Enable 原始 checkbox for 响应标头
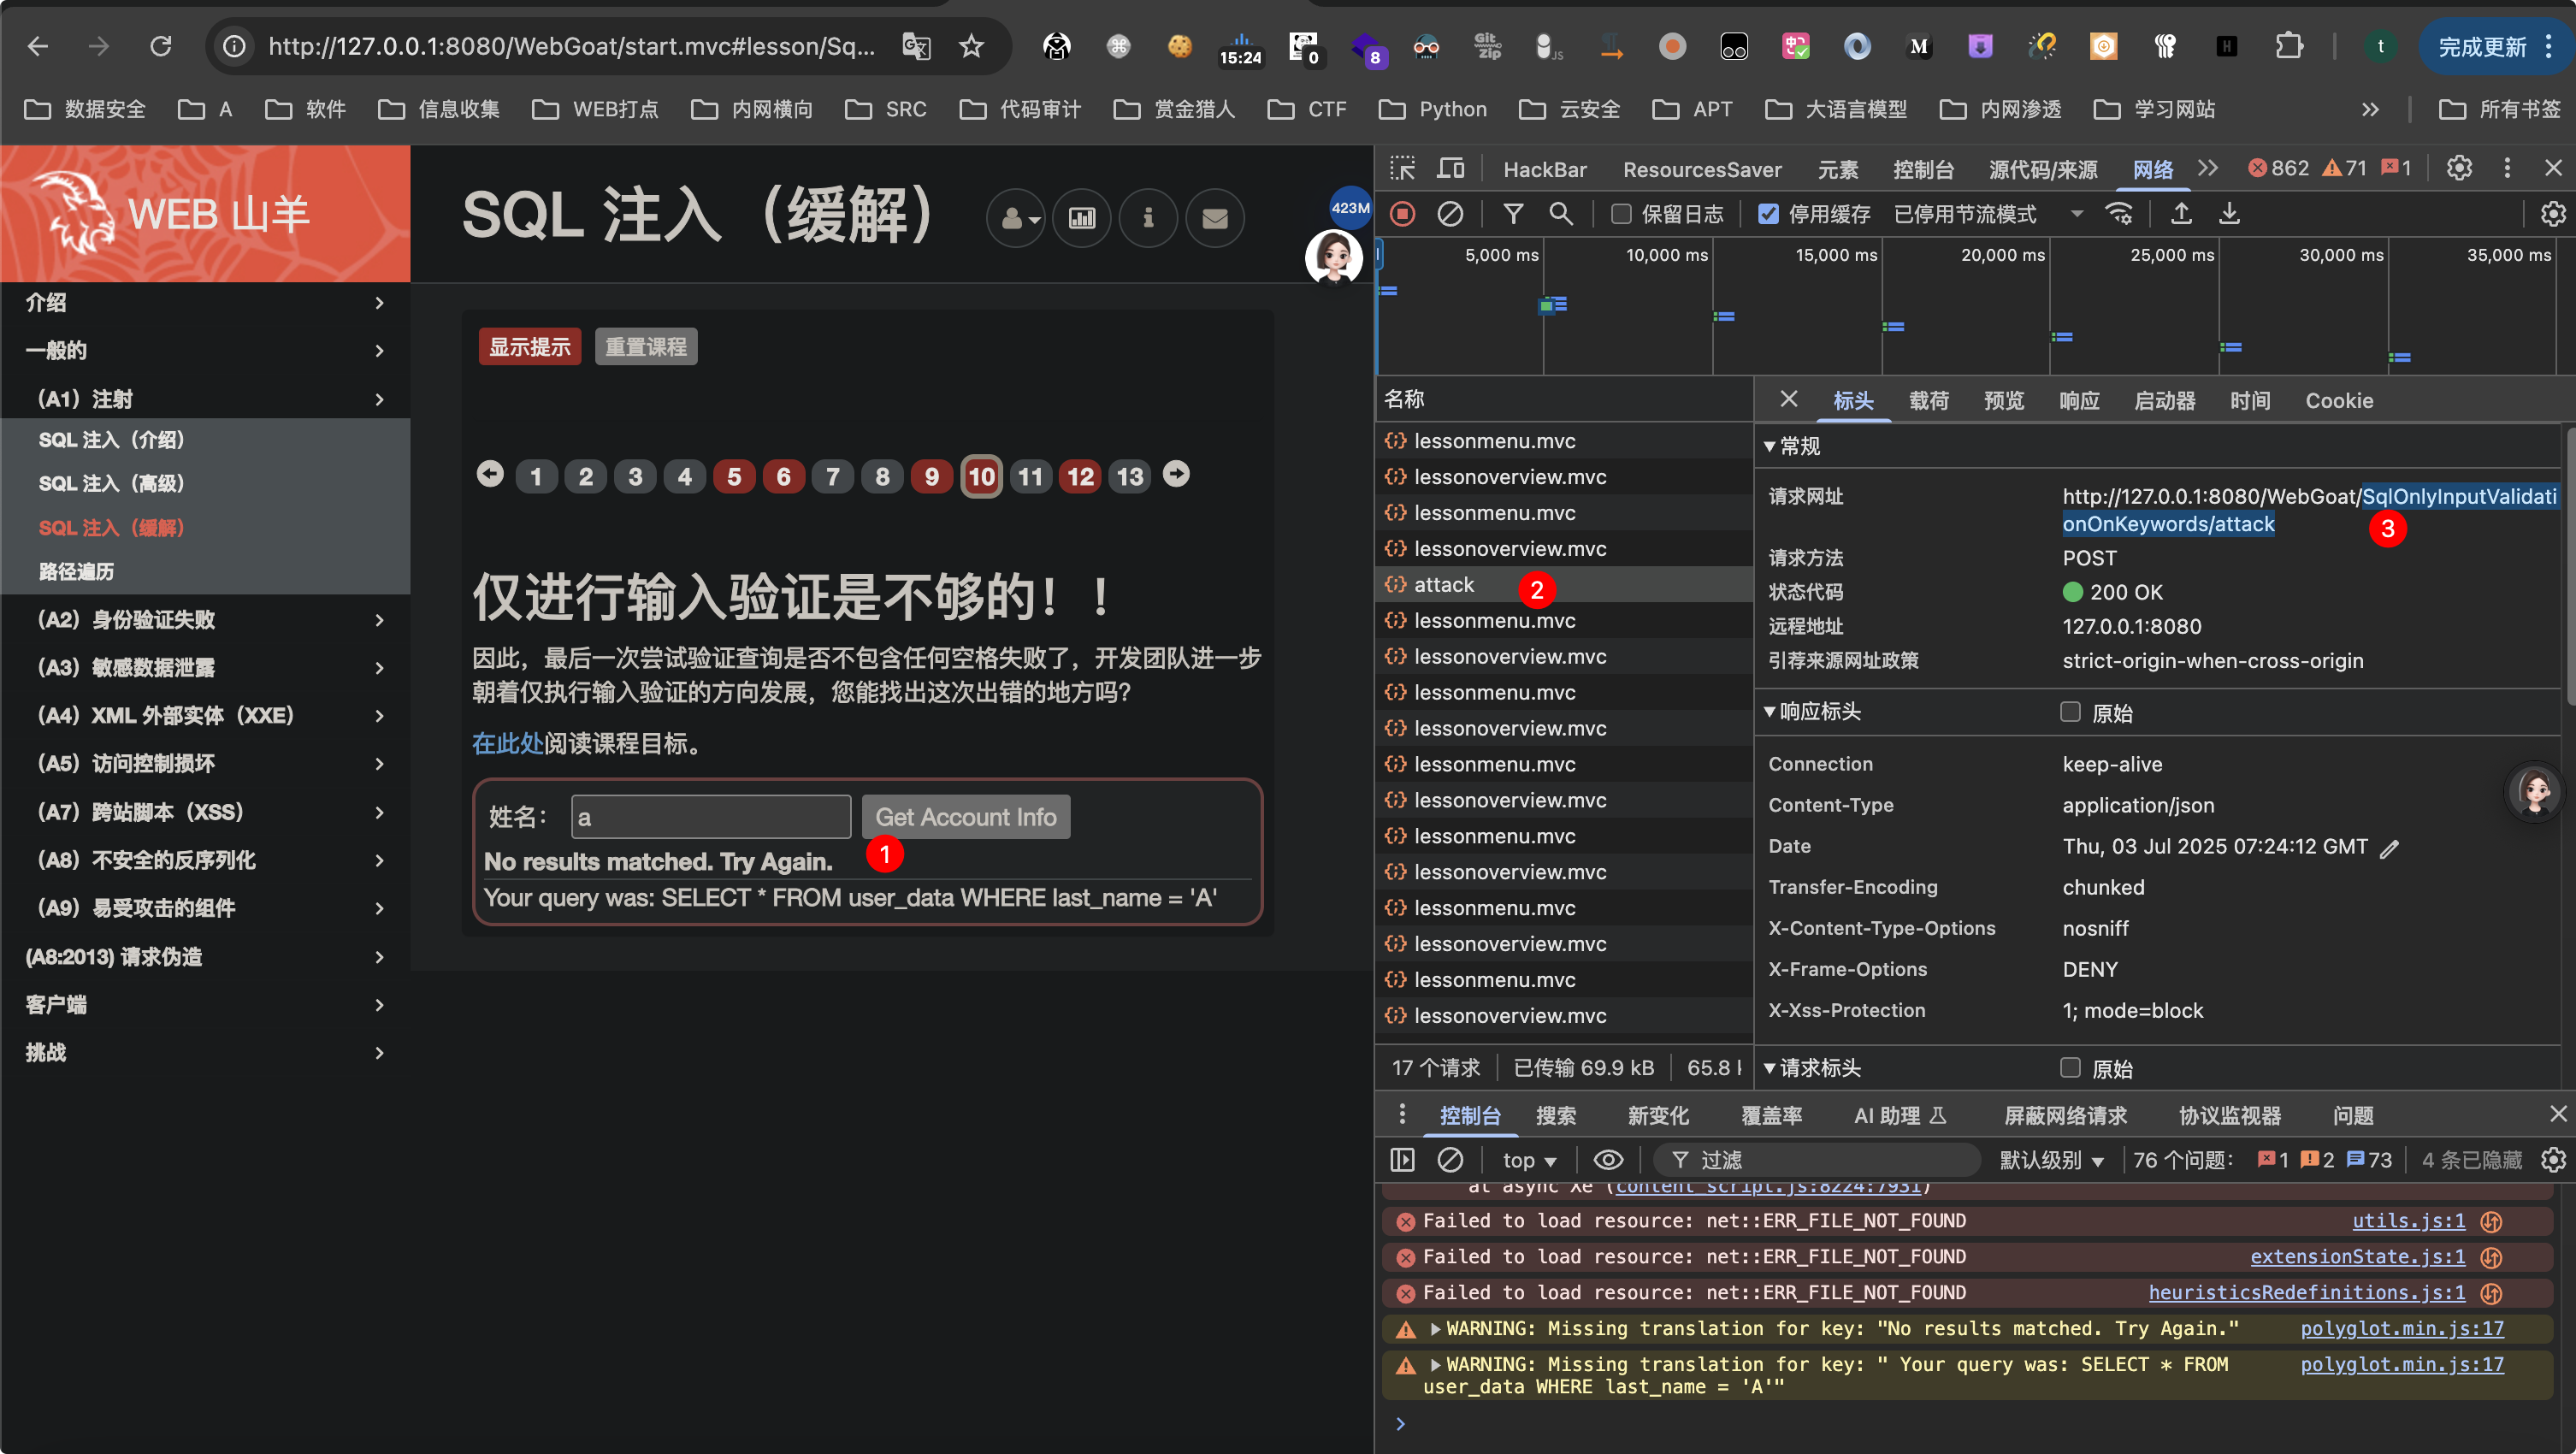Viewport: 2576px width, 1454px height. coord(2070,711)
